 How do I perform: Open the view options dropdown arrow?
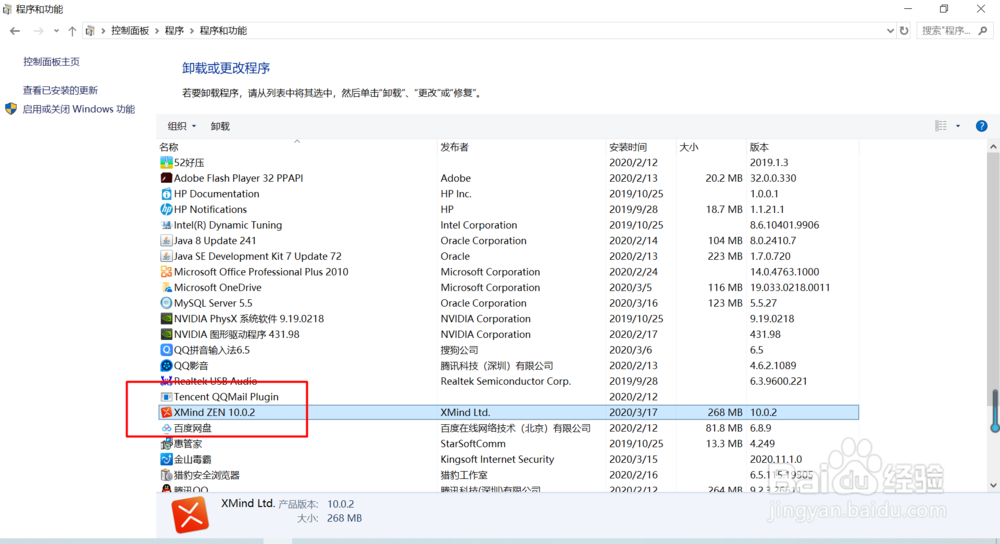pos(958,126)
